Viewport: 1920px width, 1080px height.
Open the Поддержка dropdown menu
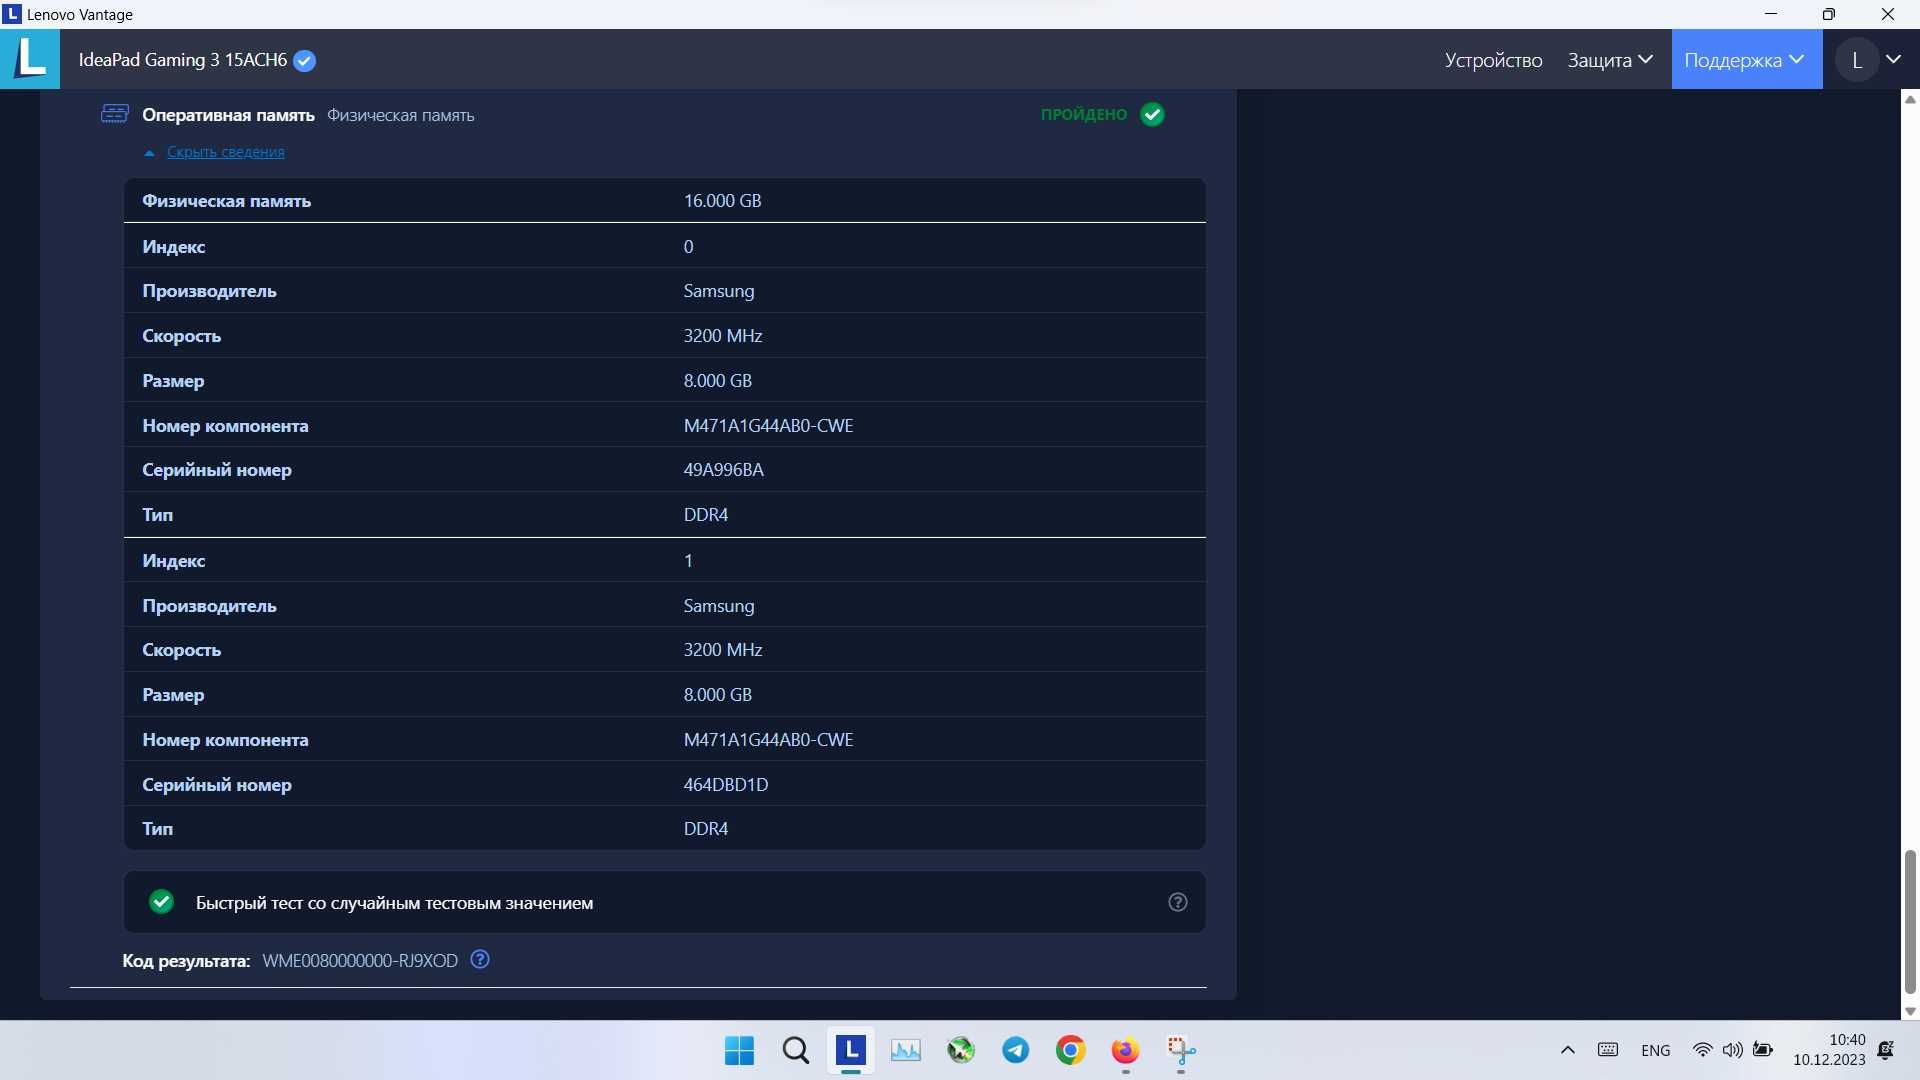[x=1746, y=59]
